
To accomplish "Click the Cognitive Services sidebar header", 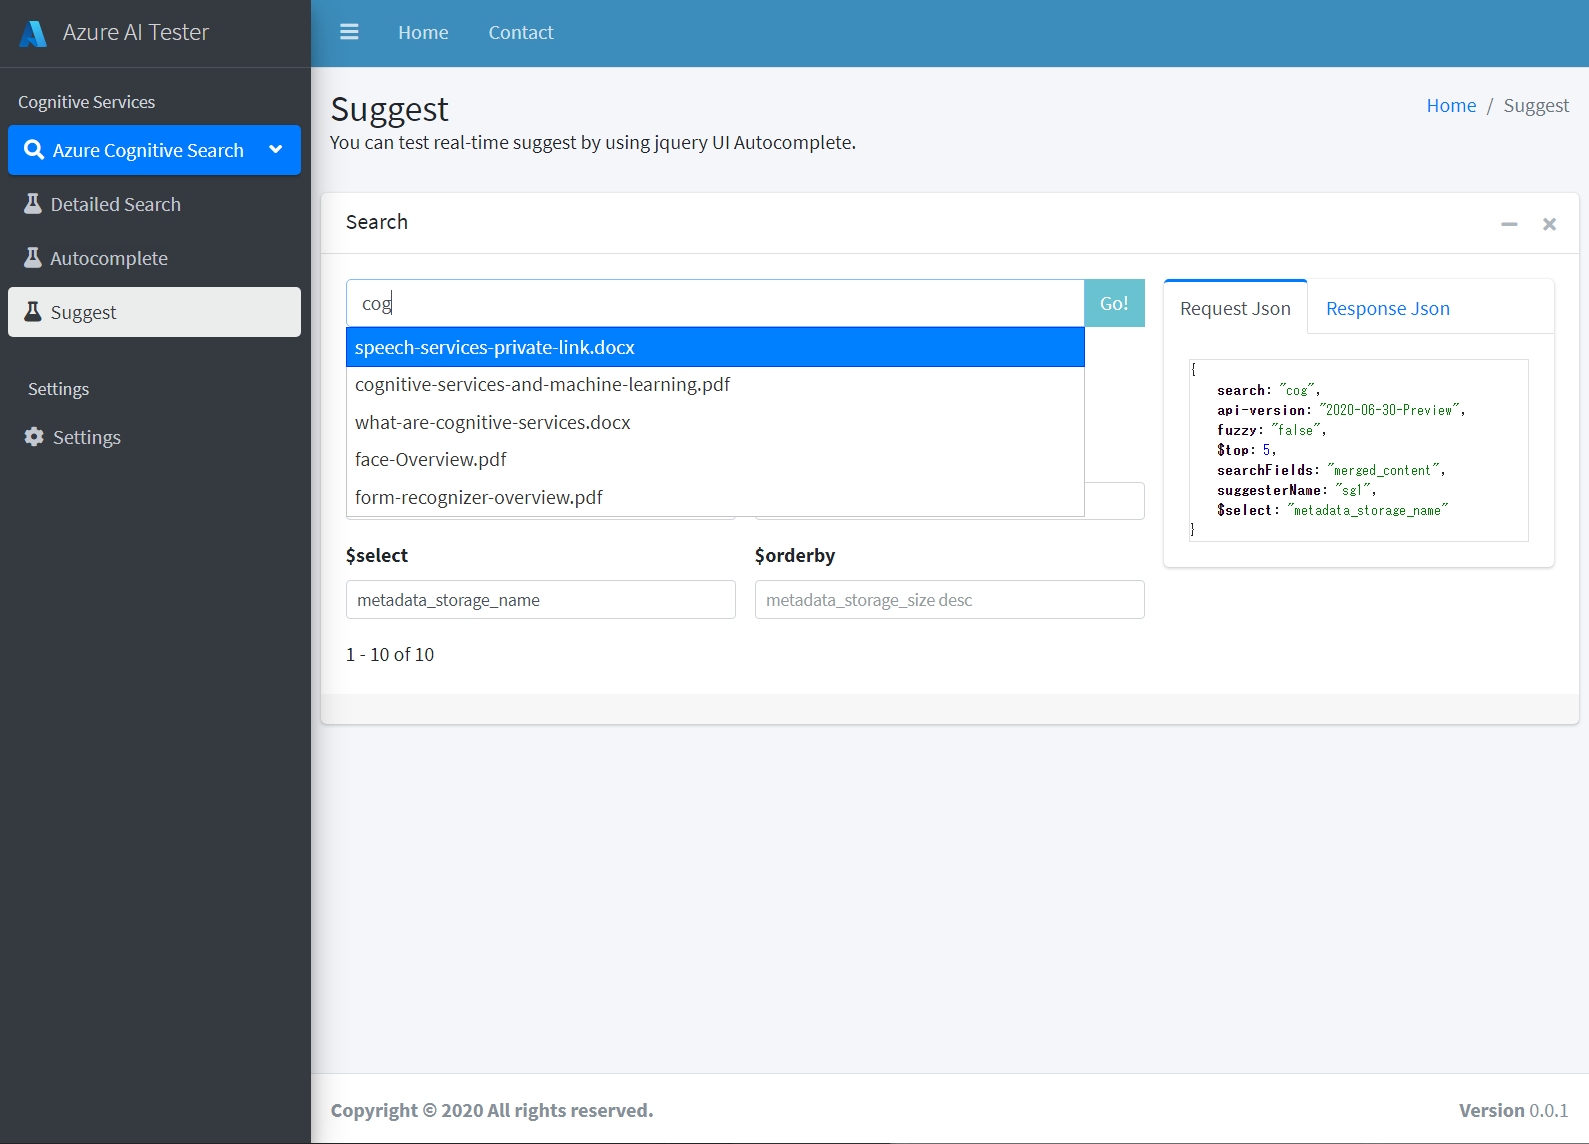I will (x=86, y=102).
